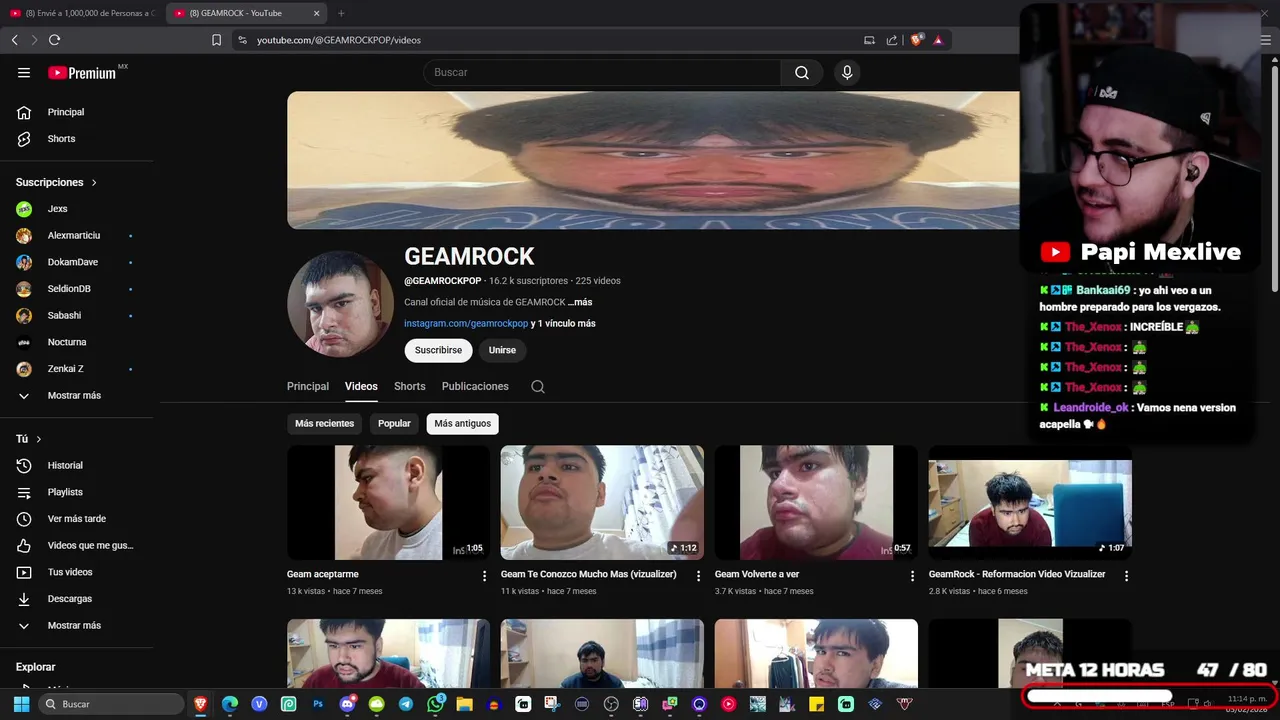The image size is (1280, 720).
Task: Click the cast/media icon in address bar
Action: tap(869, 40)
